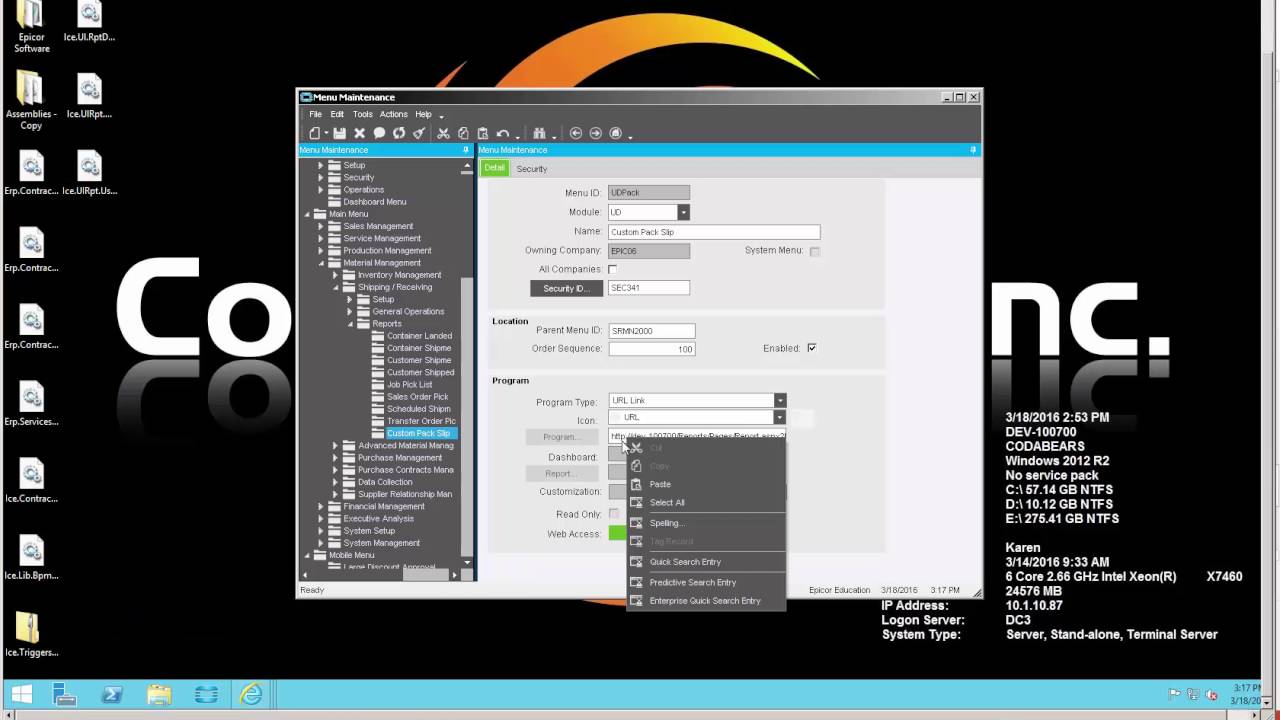The height and width of the screenshot is (720, 1280).
Task: Pin the right Menu Maintenance detail panel
Action: 974,150
